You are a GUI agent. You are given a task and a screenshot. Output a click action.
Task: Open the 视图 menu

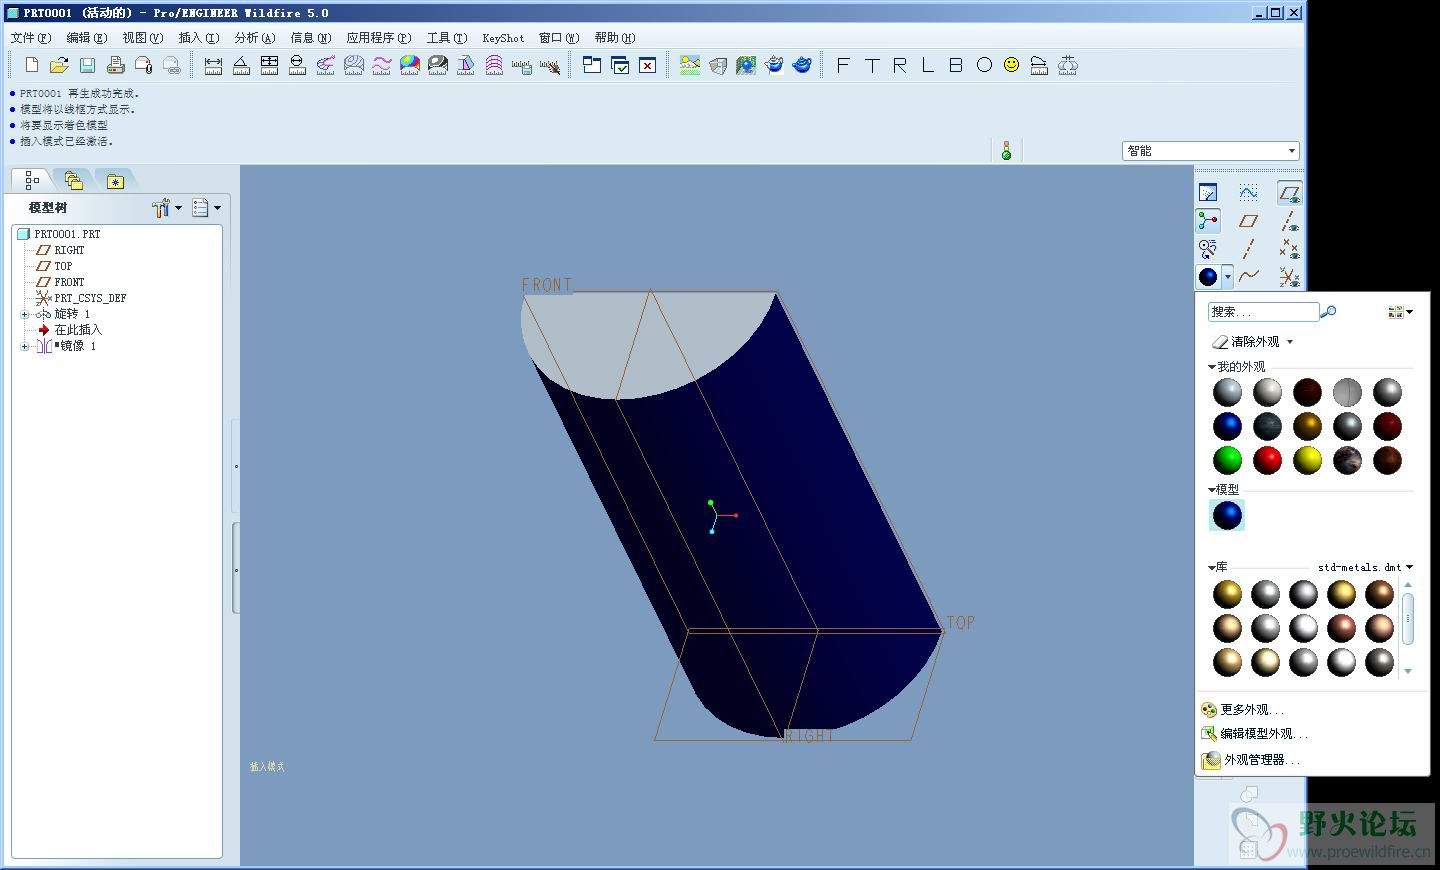[142, 38]
